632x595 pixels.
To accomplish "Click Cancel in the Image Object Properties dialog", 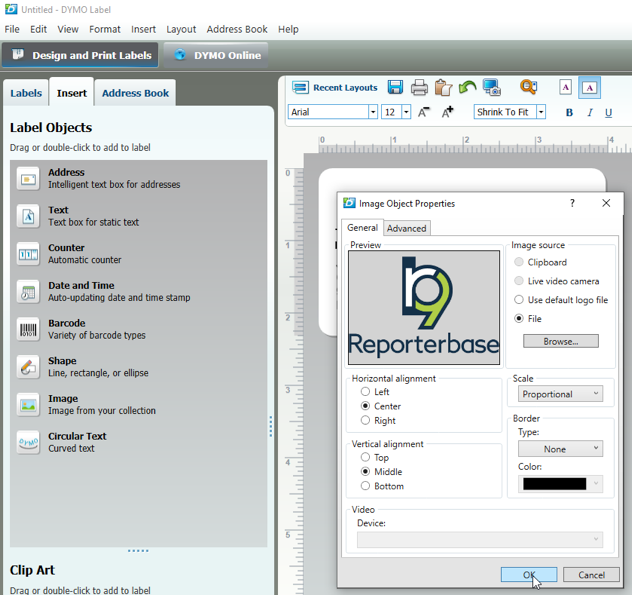I will point(591,575).
